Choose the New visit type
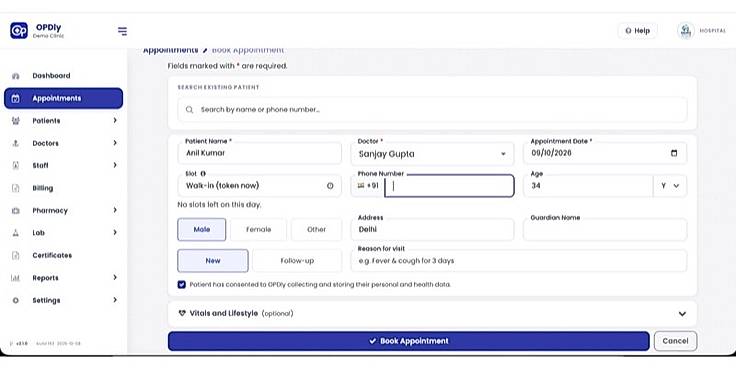The height and width of the screenshot is (368, 736). (213, 261)
